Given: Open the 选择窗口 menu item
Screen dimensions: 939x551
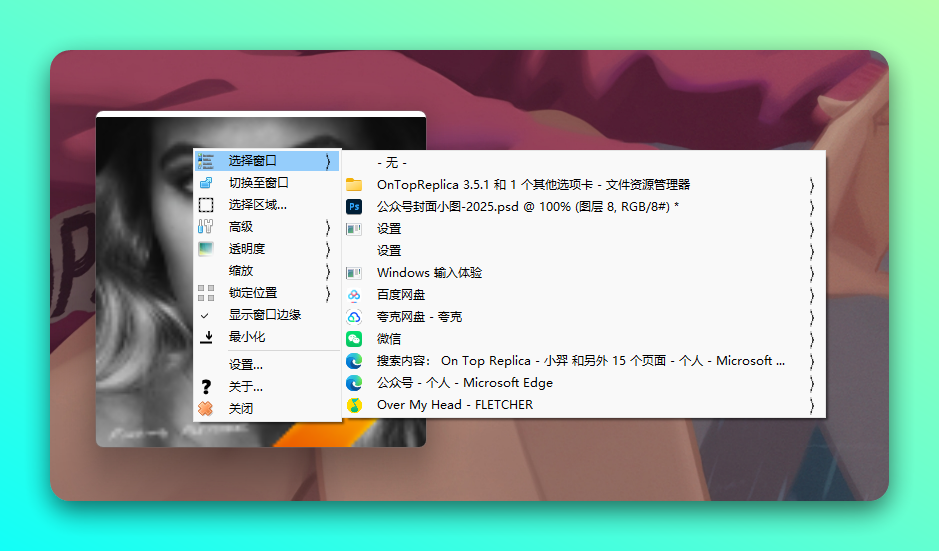Looking at the screenshot, I should pyautogui.click(x=267, y=161).
